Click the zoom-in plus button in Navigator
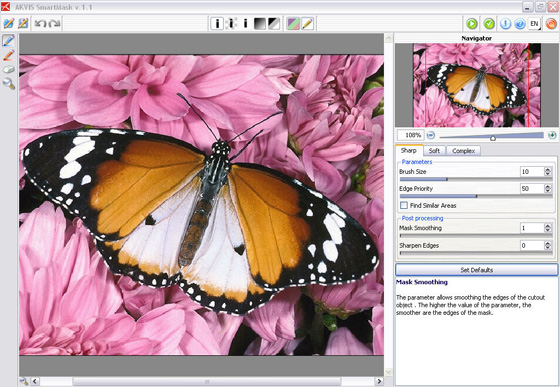Viewport: 560px width, 387px height. point(552,135)
